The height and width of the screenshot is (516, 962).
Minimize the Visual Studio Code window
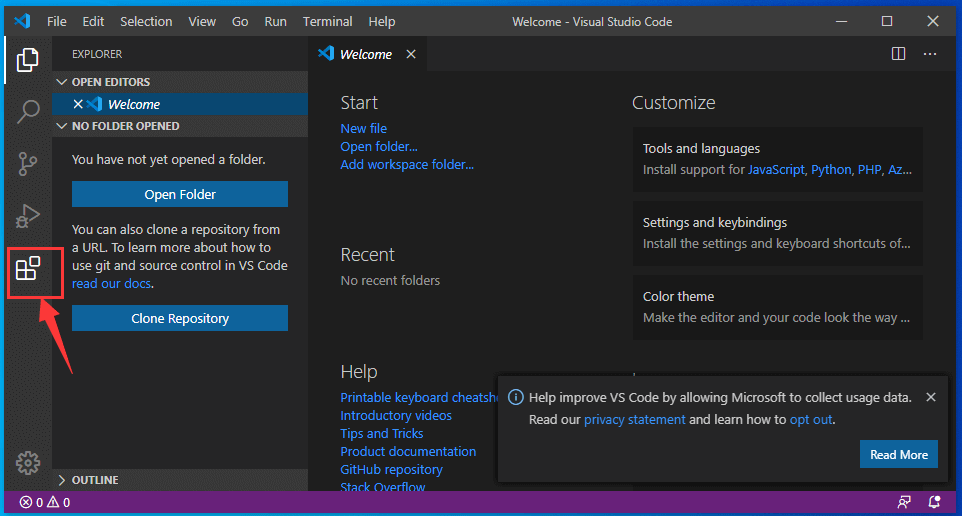(842, 21)
